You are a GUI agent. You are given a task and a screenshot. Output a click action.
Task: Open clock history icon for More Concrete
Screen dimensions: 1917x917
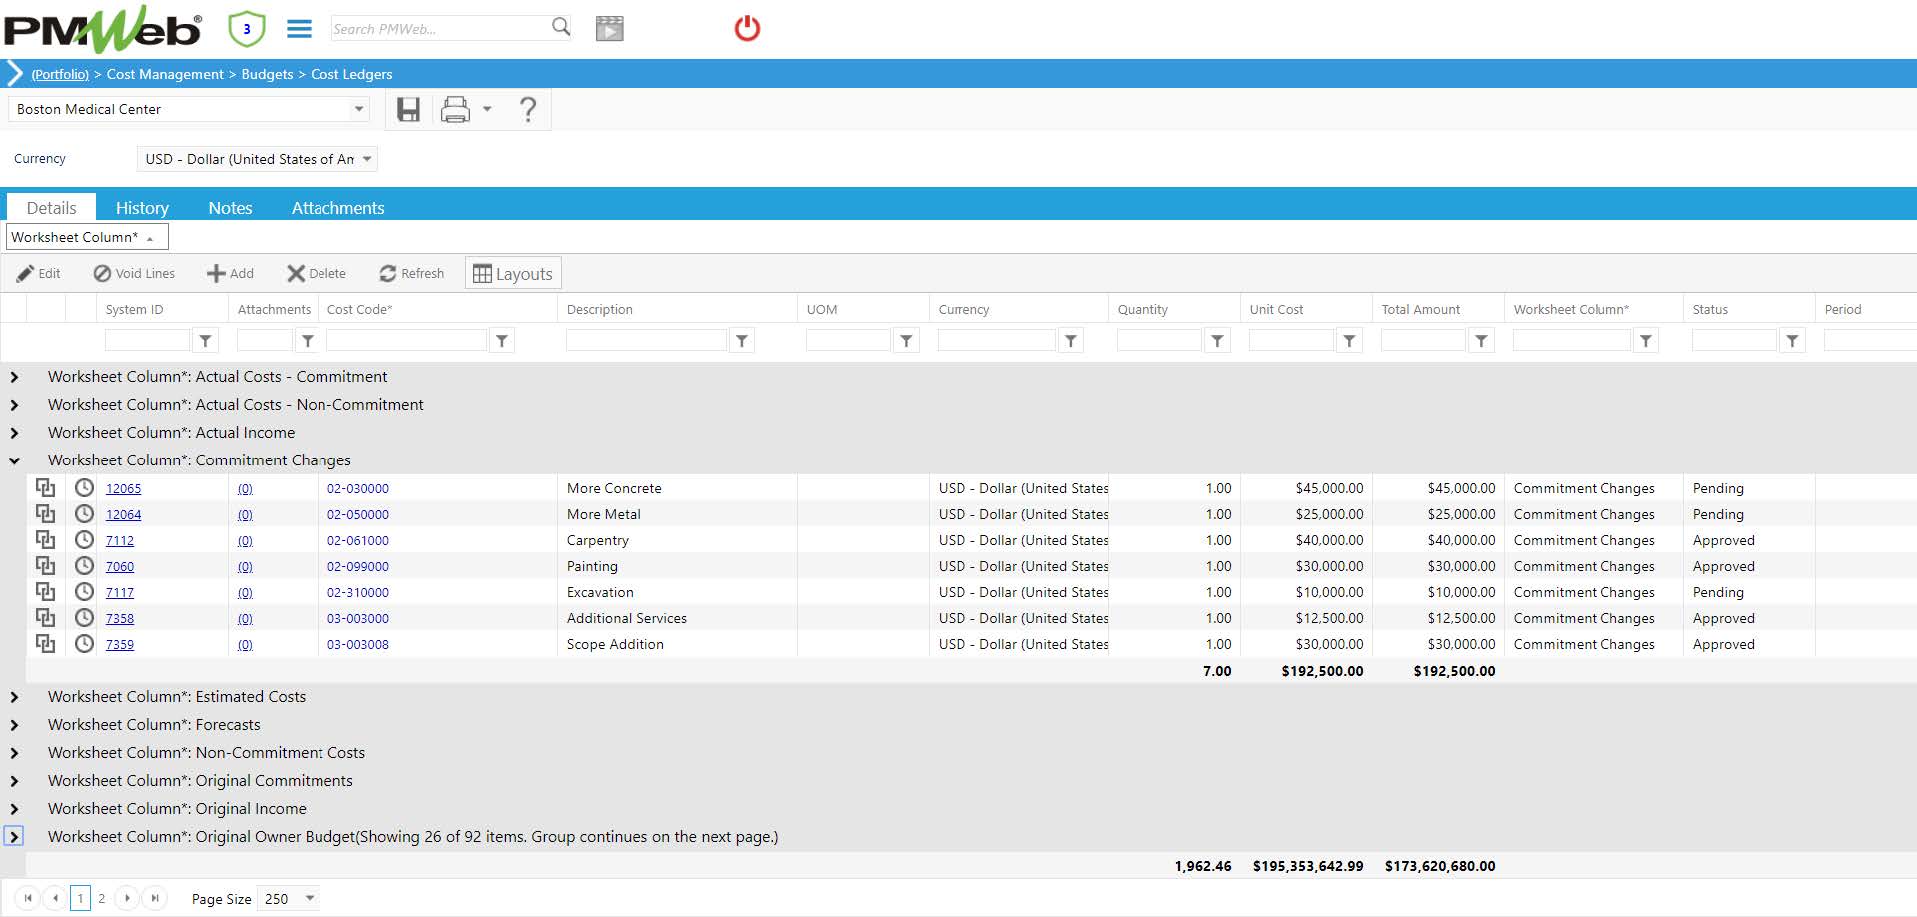[84, 487]
